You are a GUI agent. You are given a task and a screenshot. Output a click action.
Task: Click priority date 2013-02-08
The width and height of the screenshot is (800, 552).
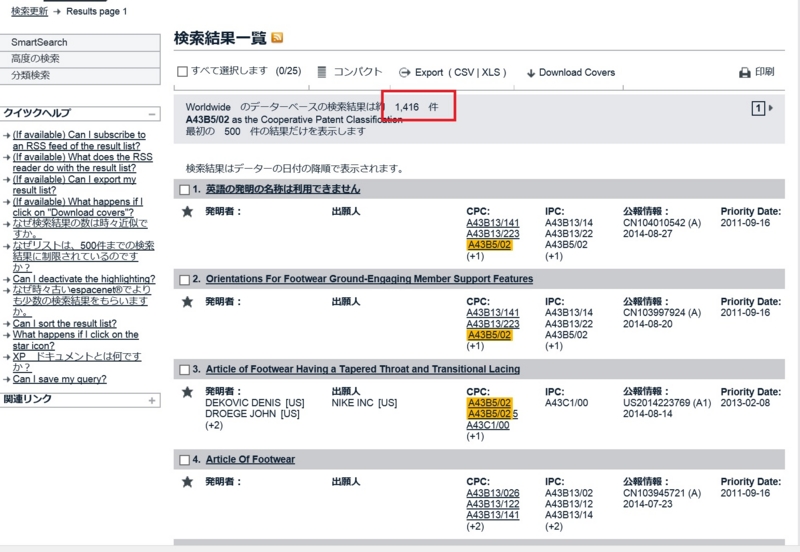tap(745, 403)
